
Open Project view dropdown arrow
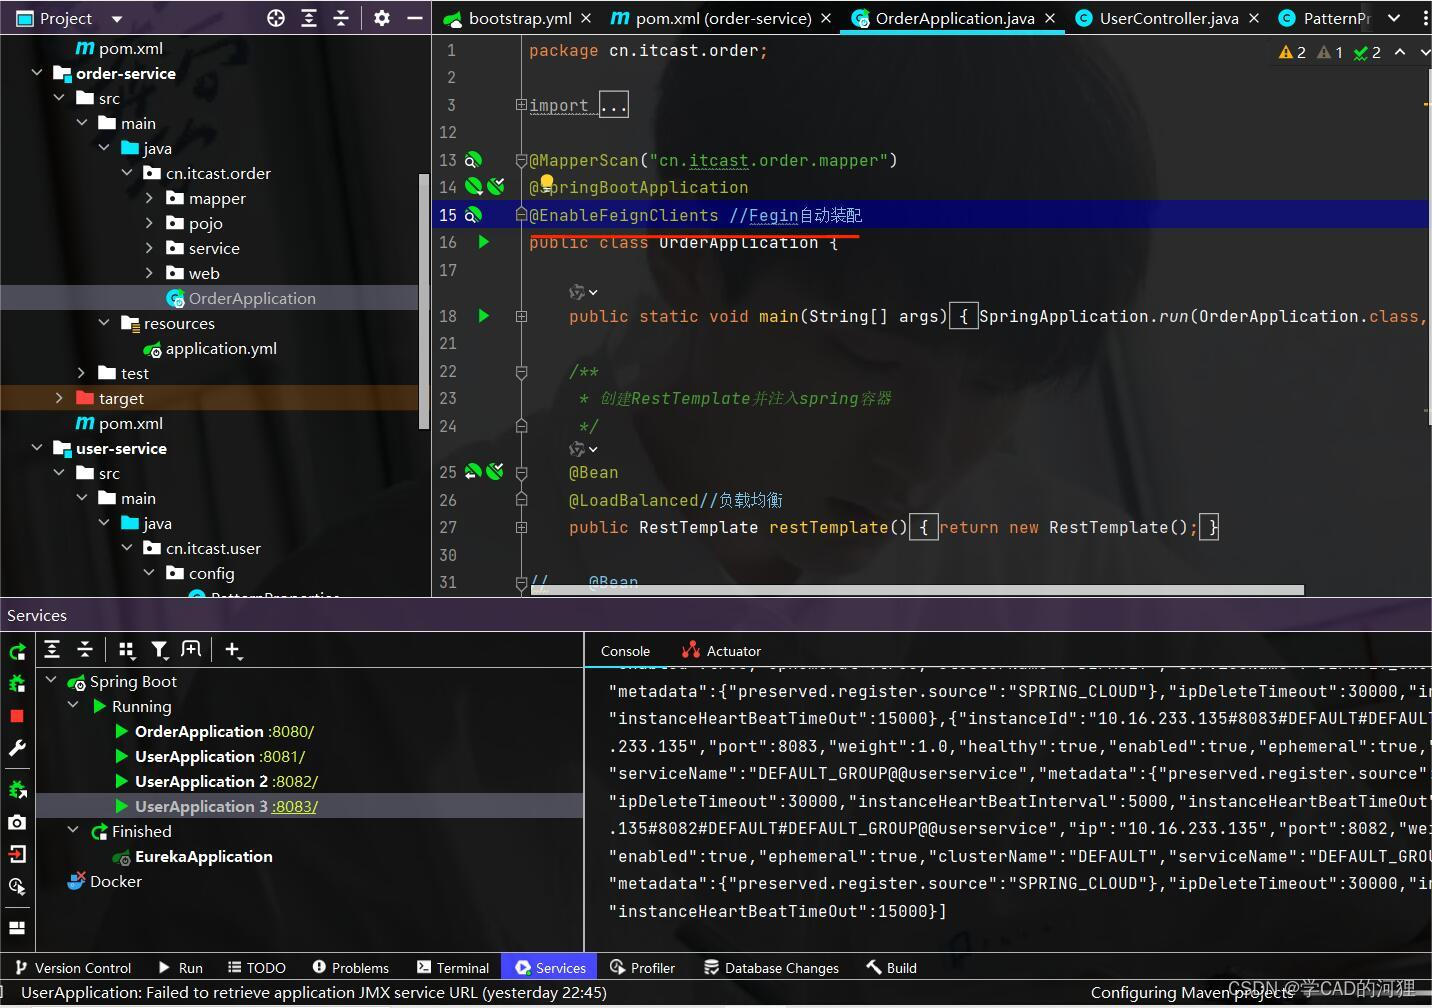116,19
